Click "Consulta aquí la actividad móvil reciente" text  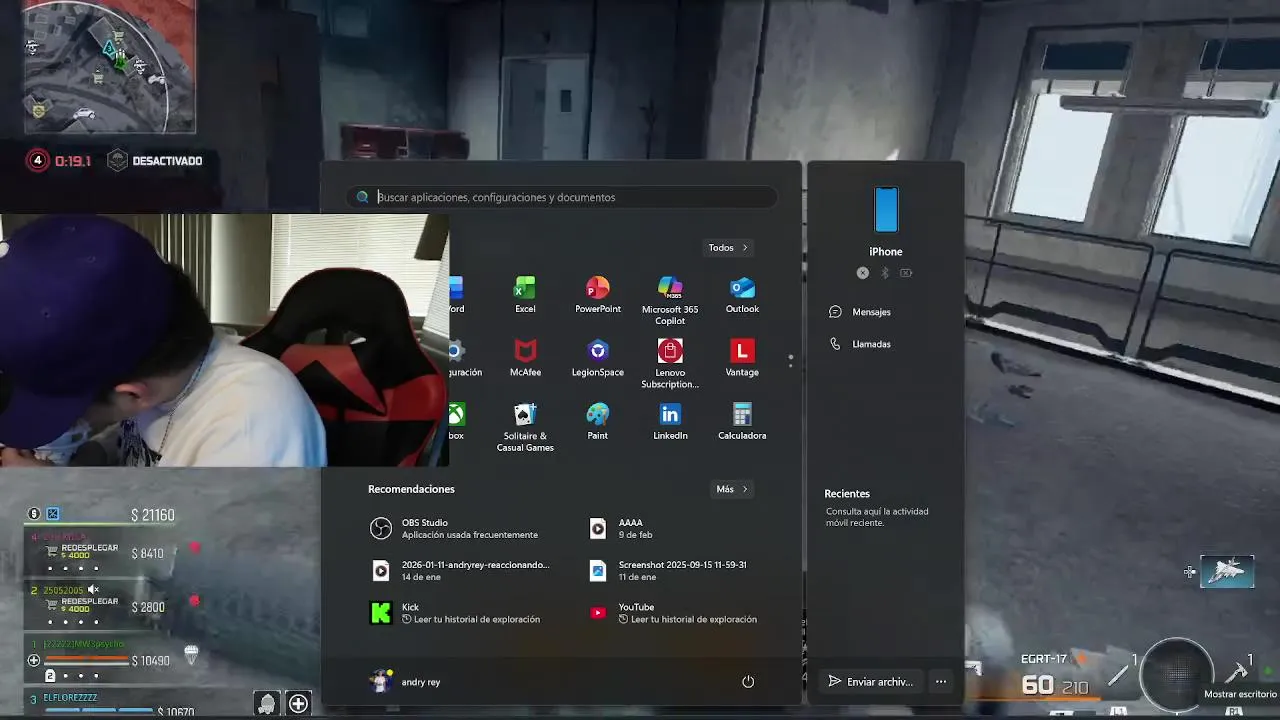877,517
